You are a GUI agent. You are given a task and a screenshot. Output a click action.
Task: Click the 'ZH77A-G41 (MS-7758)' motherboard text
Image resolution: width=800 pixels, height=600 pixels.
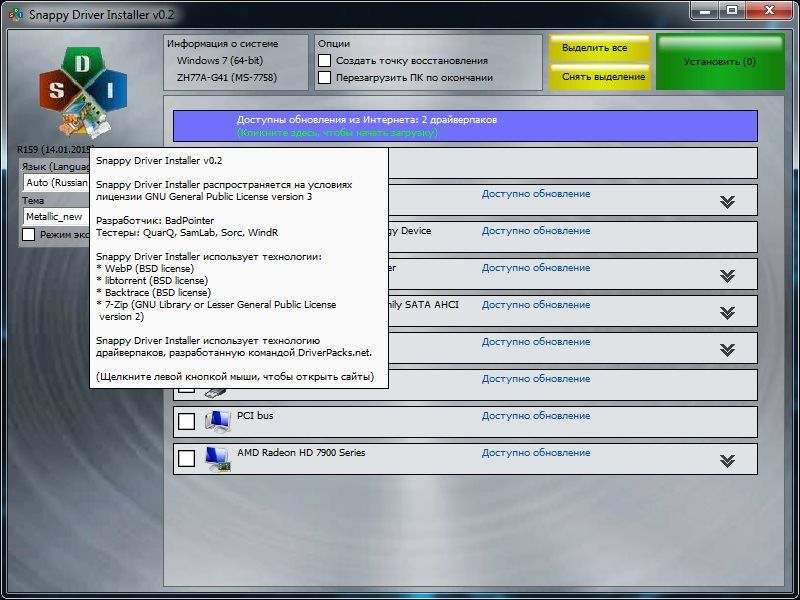click(227, 78)
